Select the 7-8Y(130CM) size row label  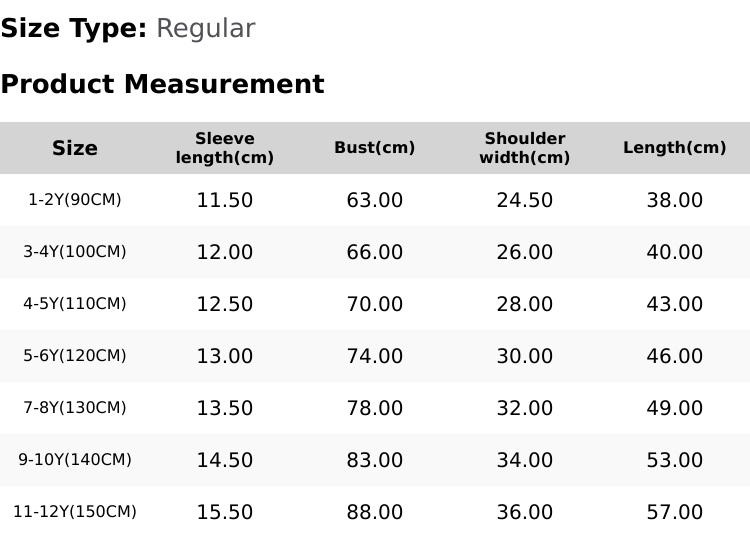tap(75, 408)
